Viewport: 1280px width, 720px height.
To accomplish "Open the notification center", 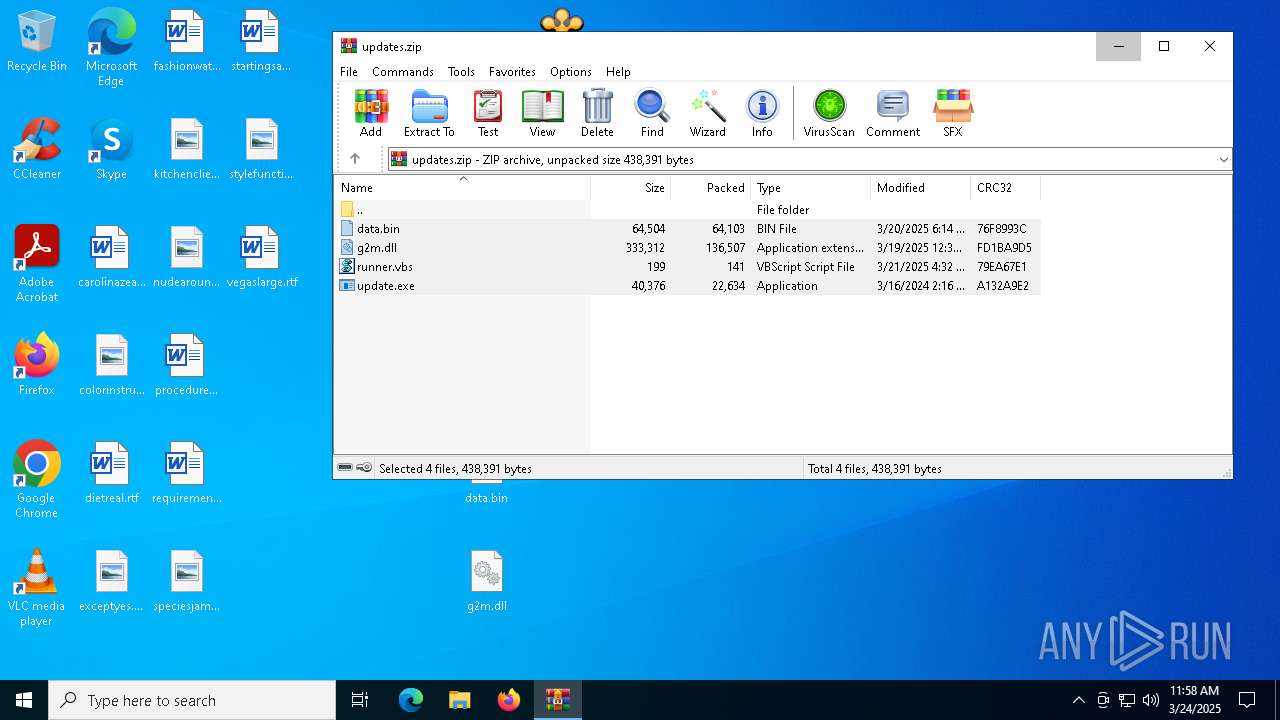I will [1247, 700].
